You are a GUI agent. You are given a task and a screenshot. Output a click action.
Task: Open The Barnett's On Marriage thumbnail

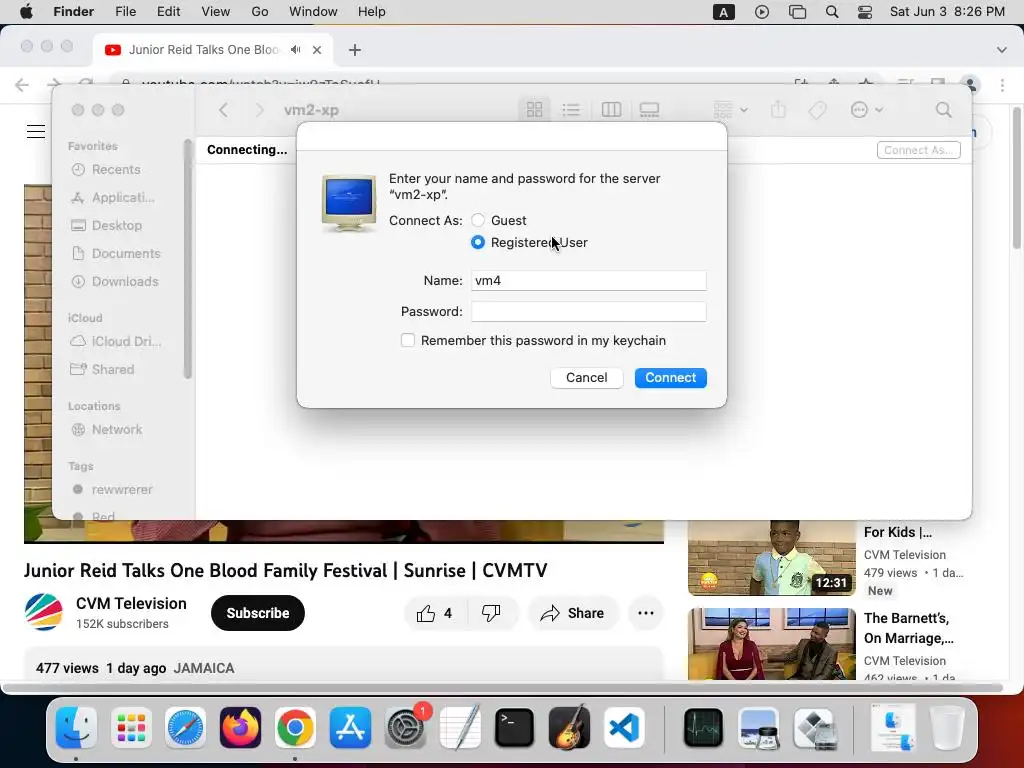[x=771, y=644]
